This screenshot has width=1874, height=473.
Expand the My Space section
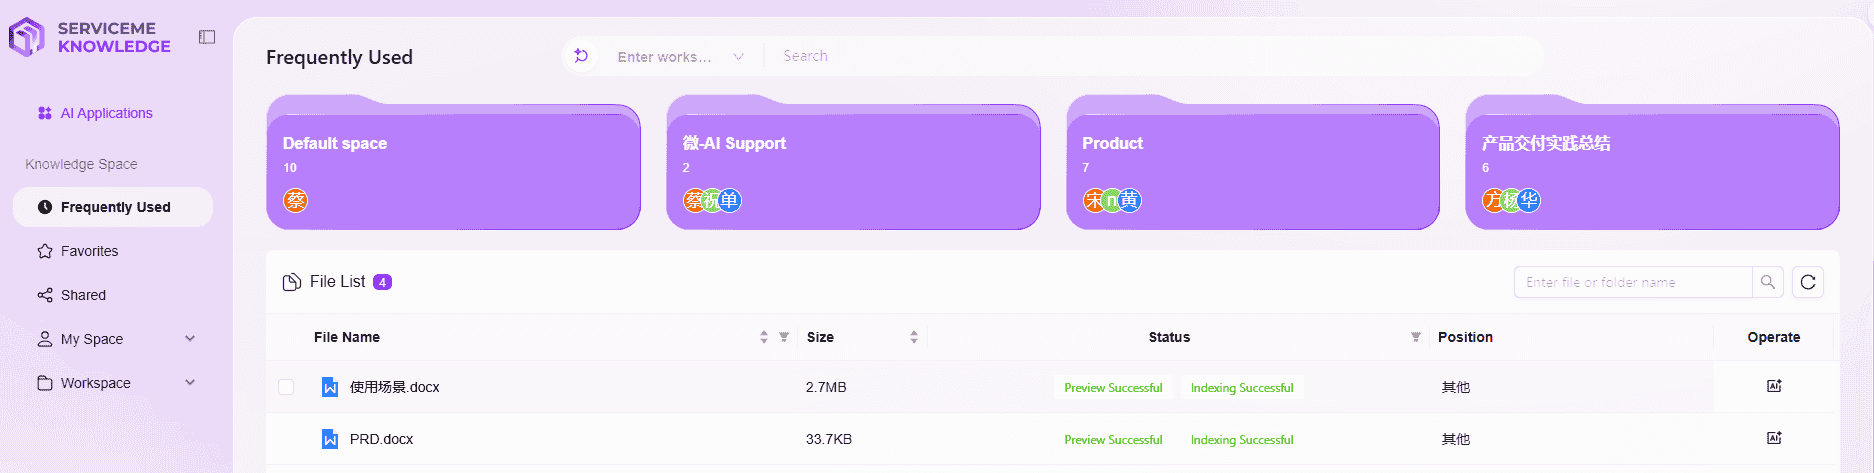(x=190, y=339)
